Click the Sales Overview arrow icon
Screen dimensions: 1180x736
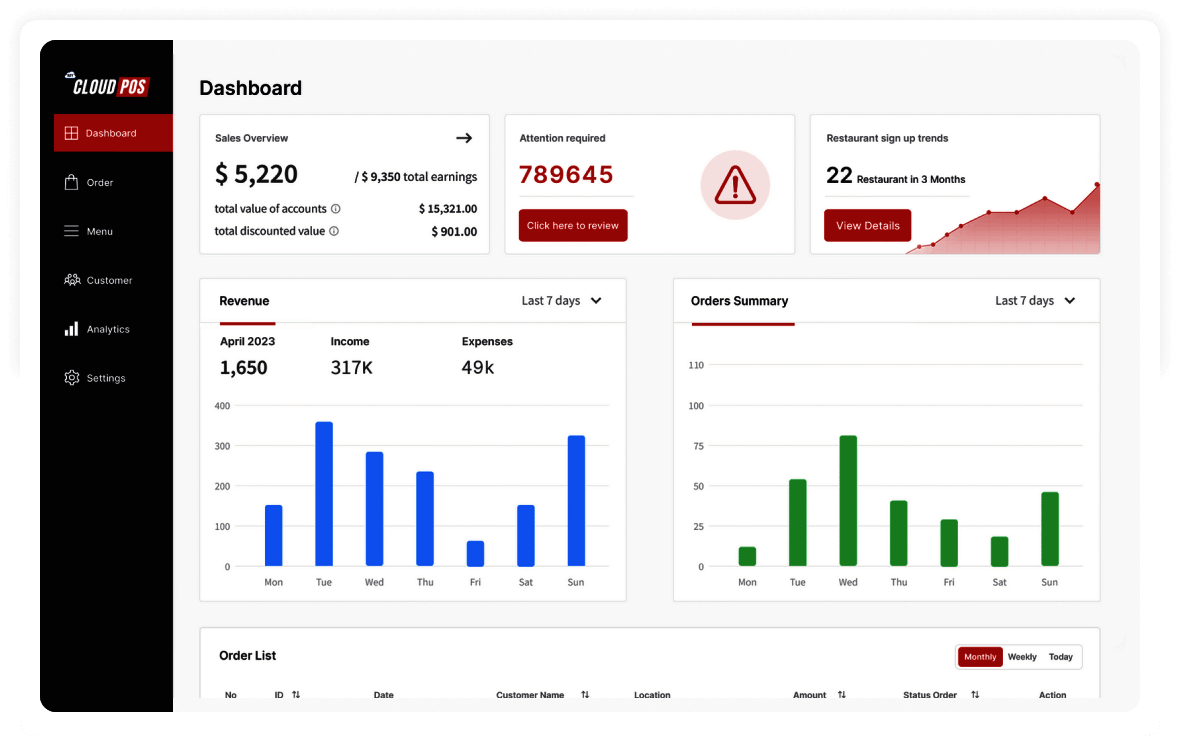(464, 138)
